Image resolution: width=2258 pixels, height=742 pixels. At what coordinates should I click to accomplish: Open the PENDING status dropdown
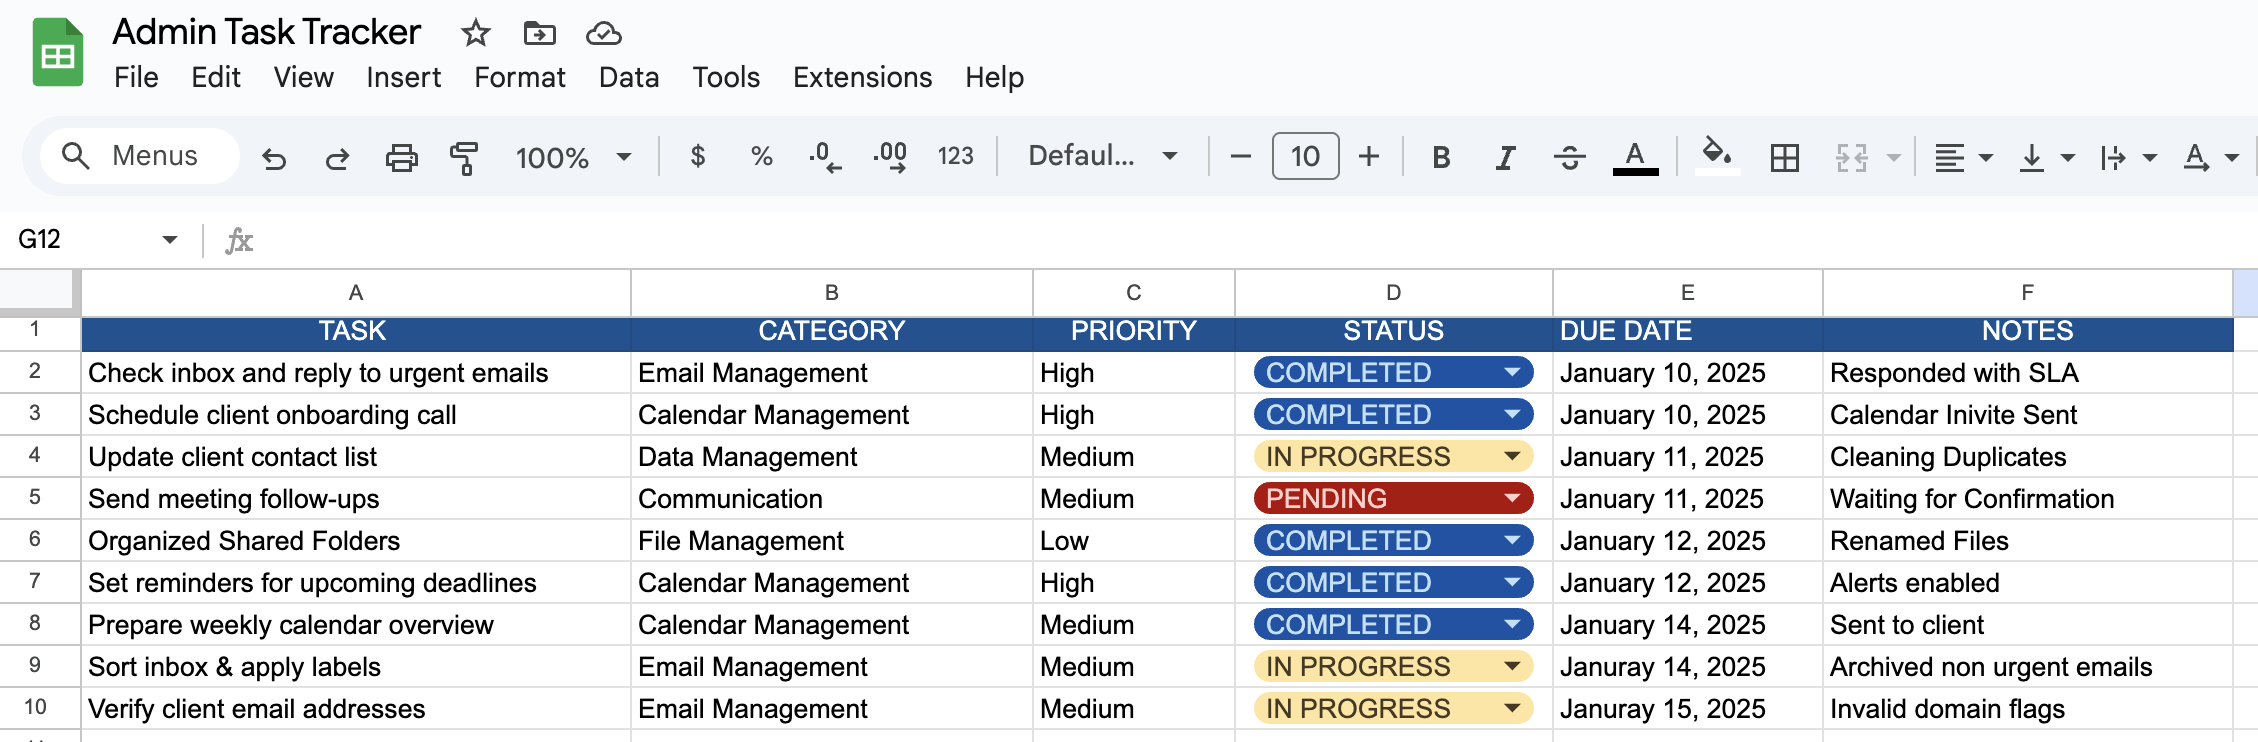tap(1512, 498)
